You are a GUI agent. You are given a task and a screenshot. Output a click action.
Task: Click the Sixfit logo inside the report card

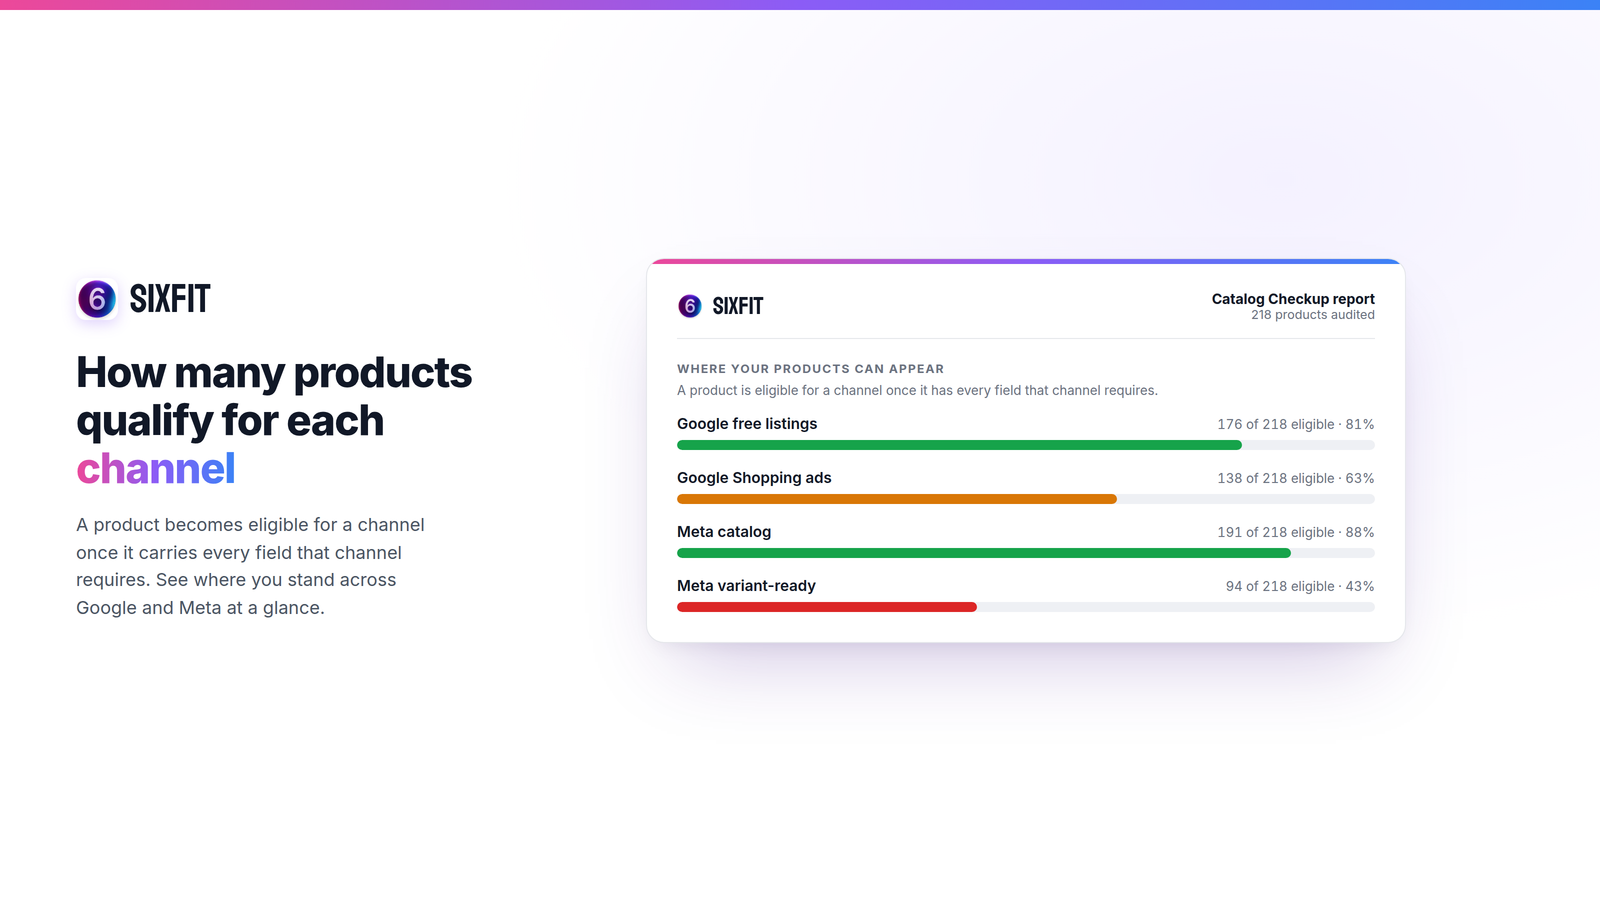690,306
